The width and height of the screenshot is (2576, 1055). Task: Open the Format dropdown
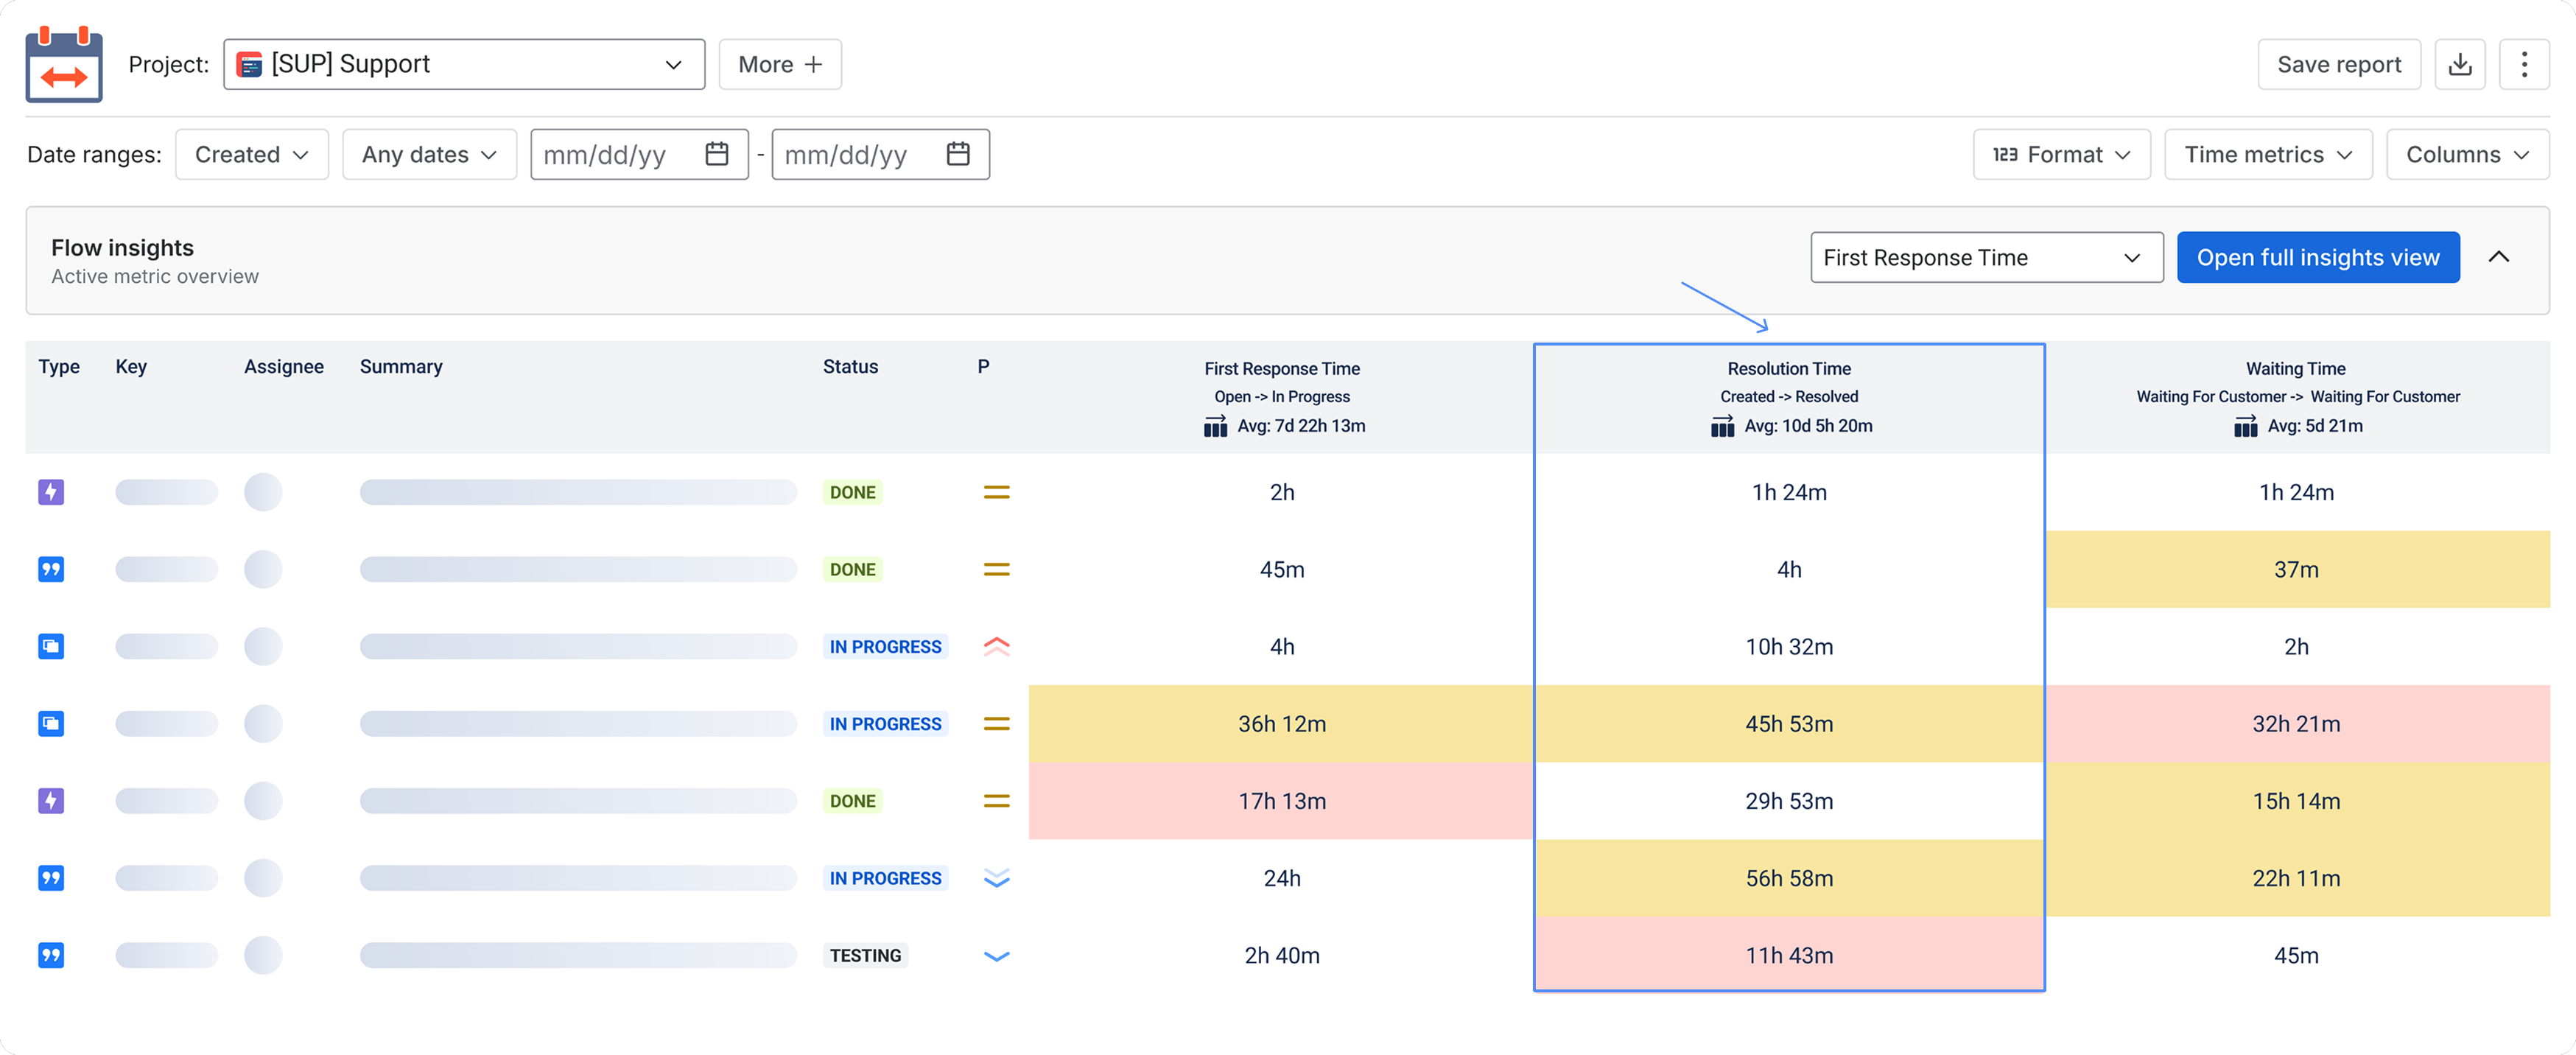2061,154
